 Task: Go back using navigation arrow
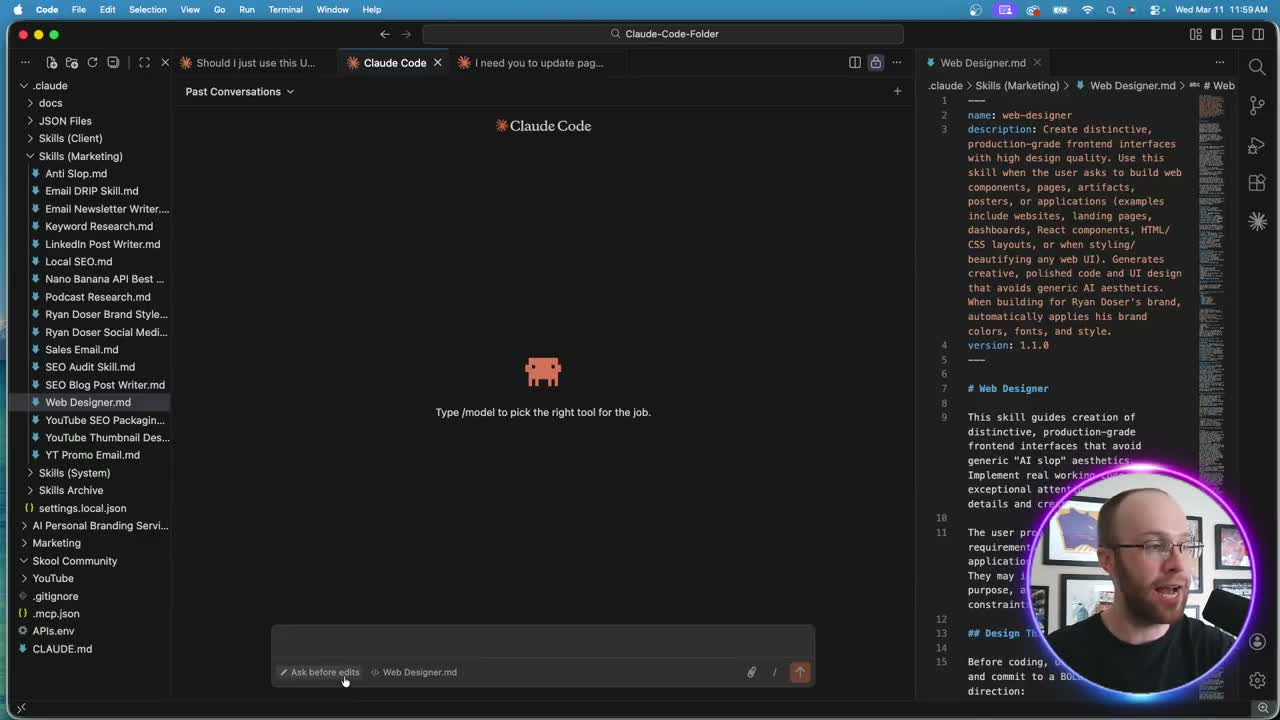click(x=385, y=34)
